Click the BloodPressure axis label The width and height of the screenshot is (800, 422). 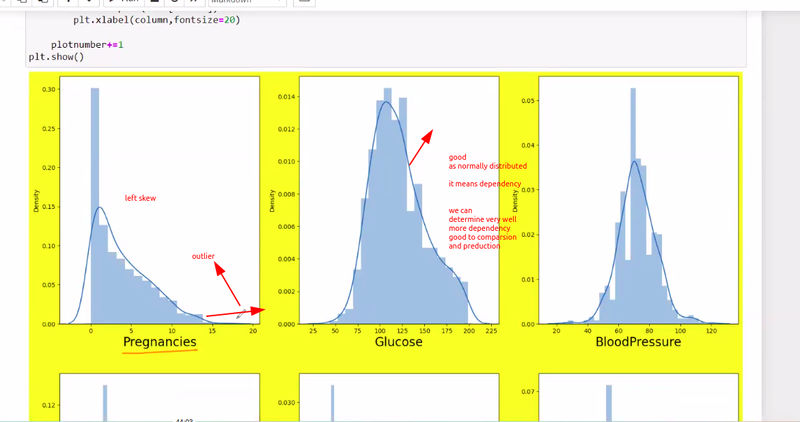tap(637, 342)
